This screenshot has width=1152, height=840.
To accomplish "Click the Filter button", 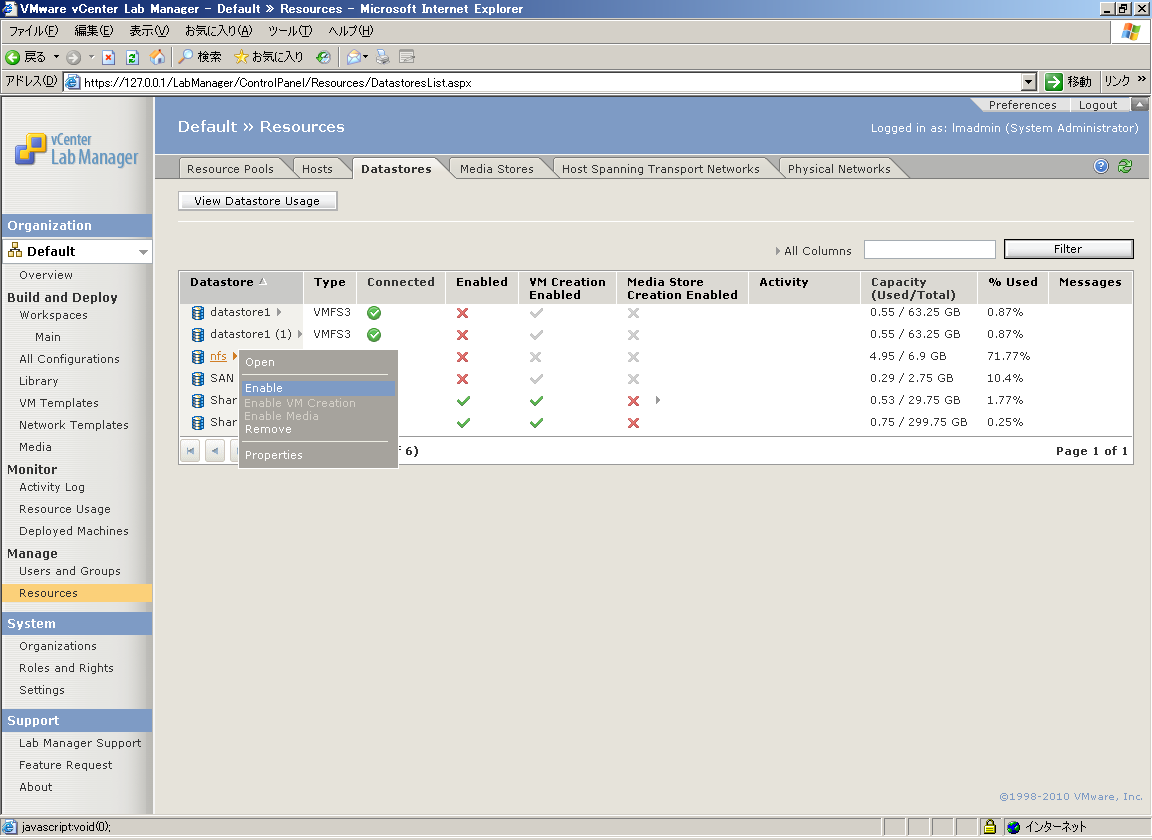I will click(x=1068, y=249).
